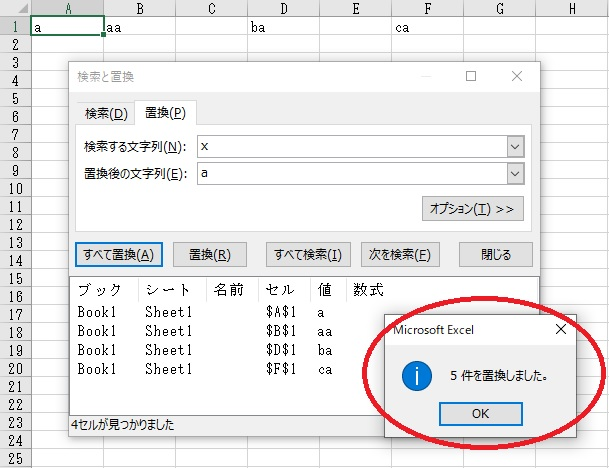Select cell B1 containing aa
The height and width of the screenshot is (468, 609).
(x=139, y=26)
